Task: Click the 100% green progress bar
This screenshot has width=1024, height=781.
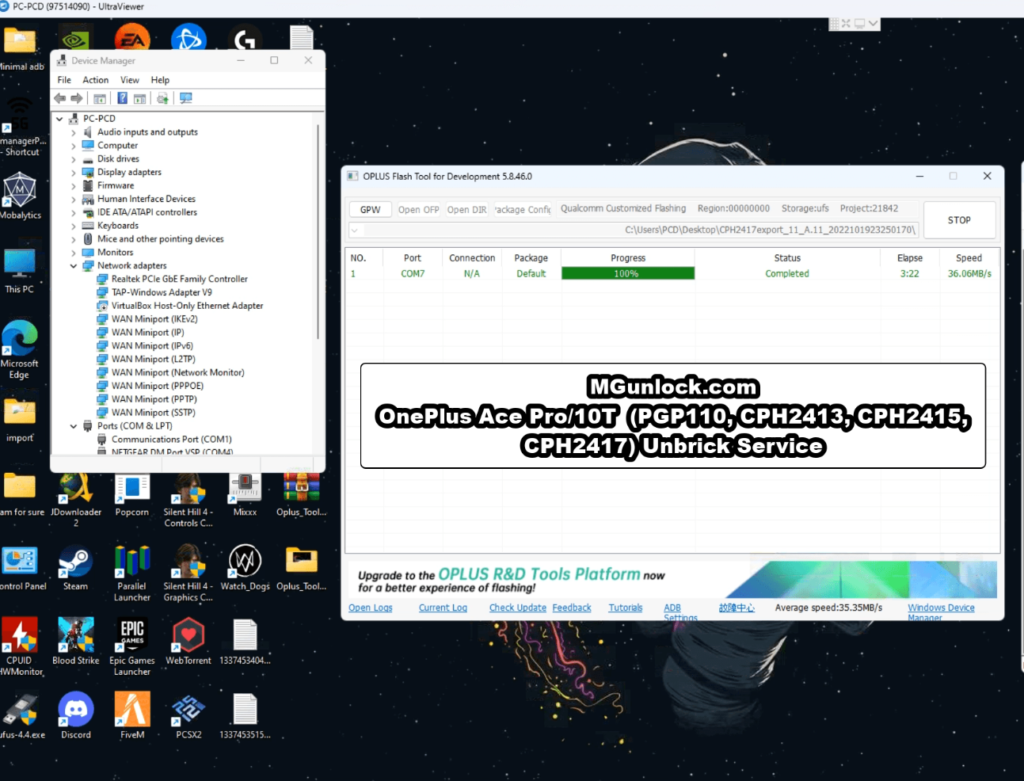Action: (x=628, y=274)
